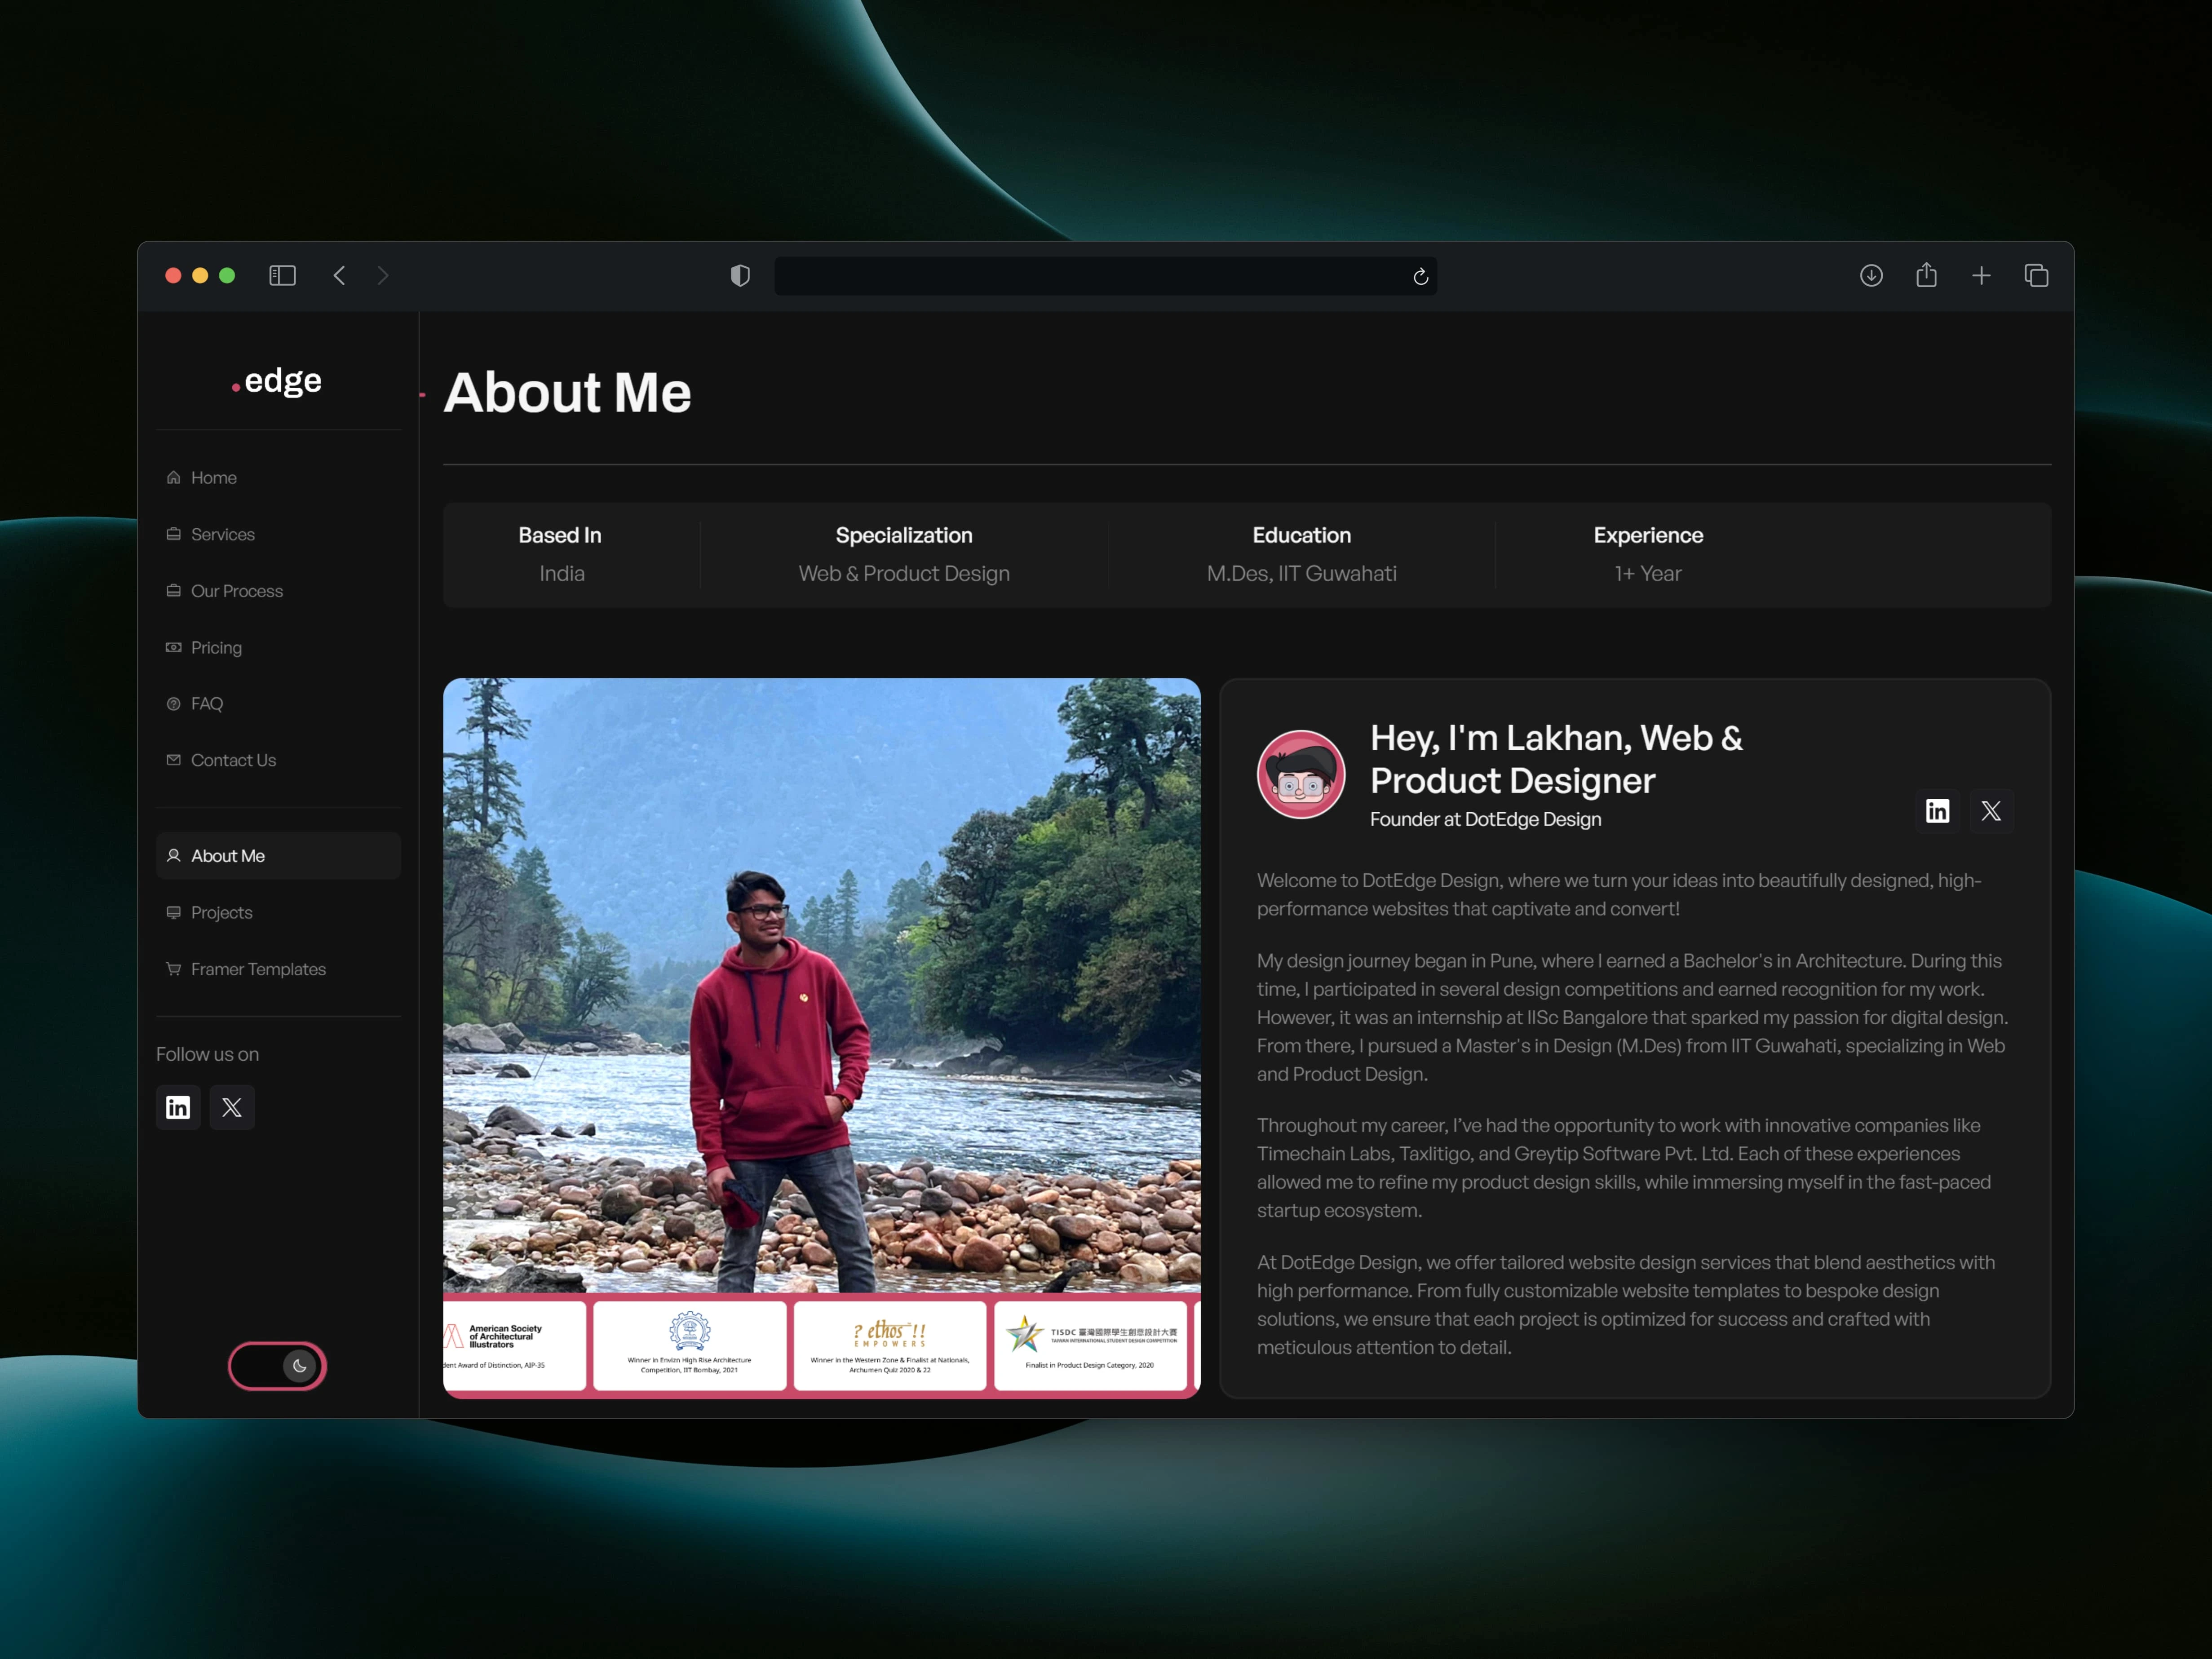This screenshot has width=2212, height=1659.
Task: Click the American Society of Architectural Illustrators badge
Action: tap(514, 1345)
